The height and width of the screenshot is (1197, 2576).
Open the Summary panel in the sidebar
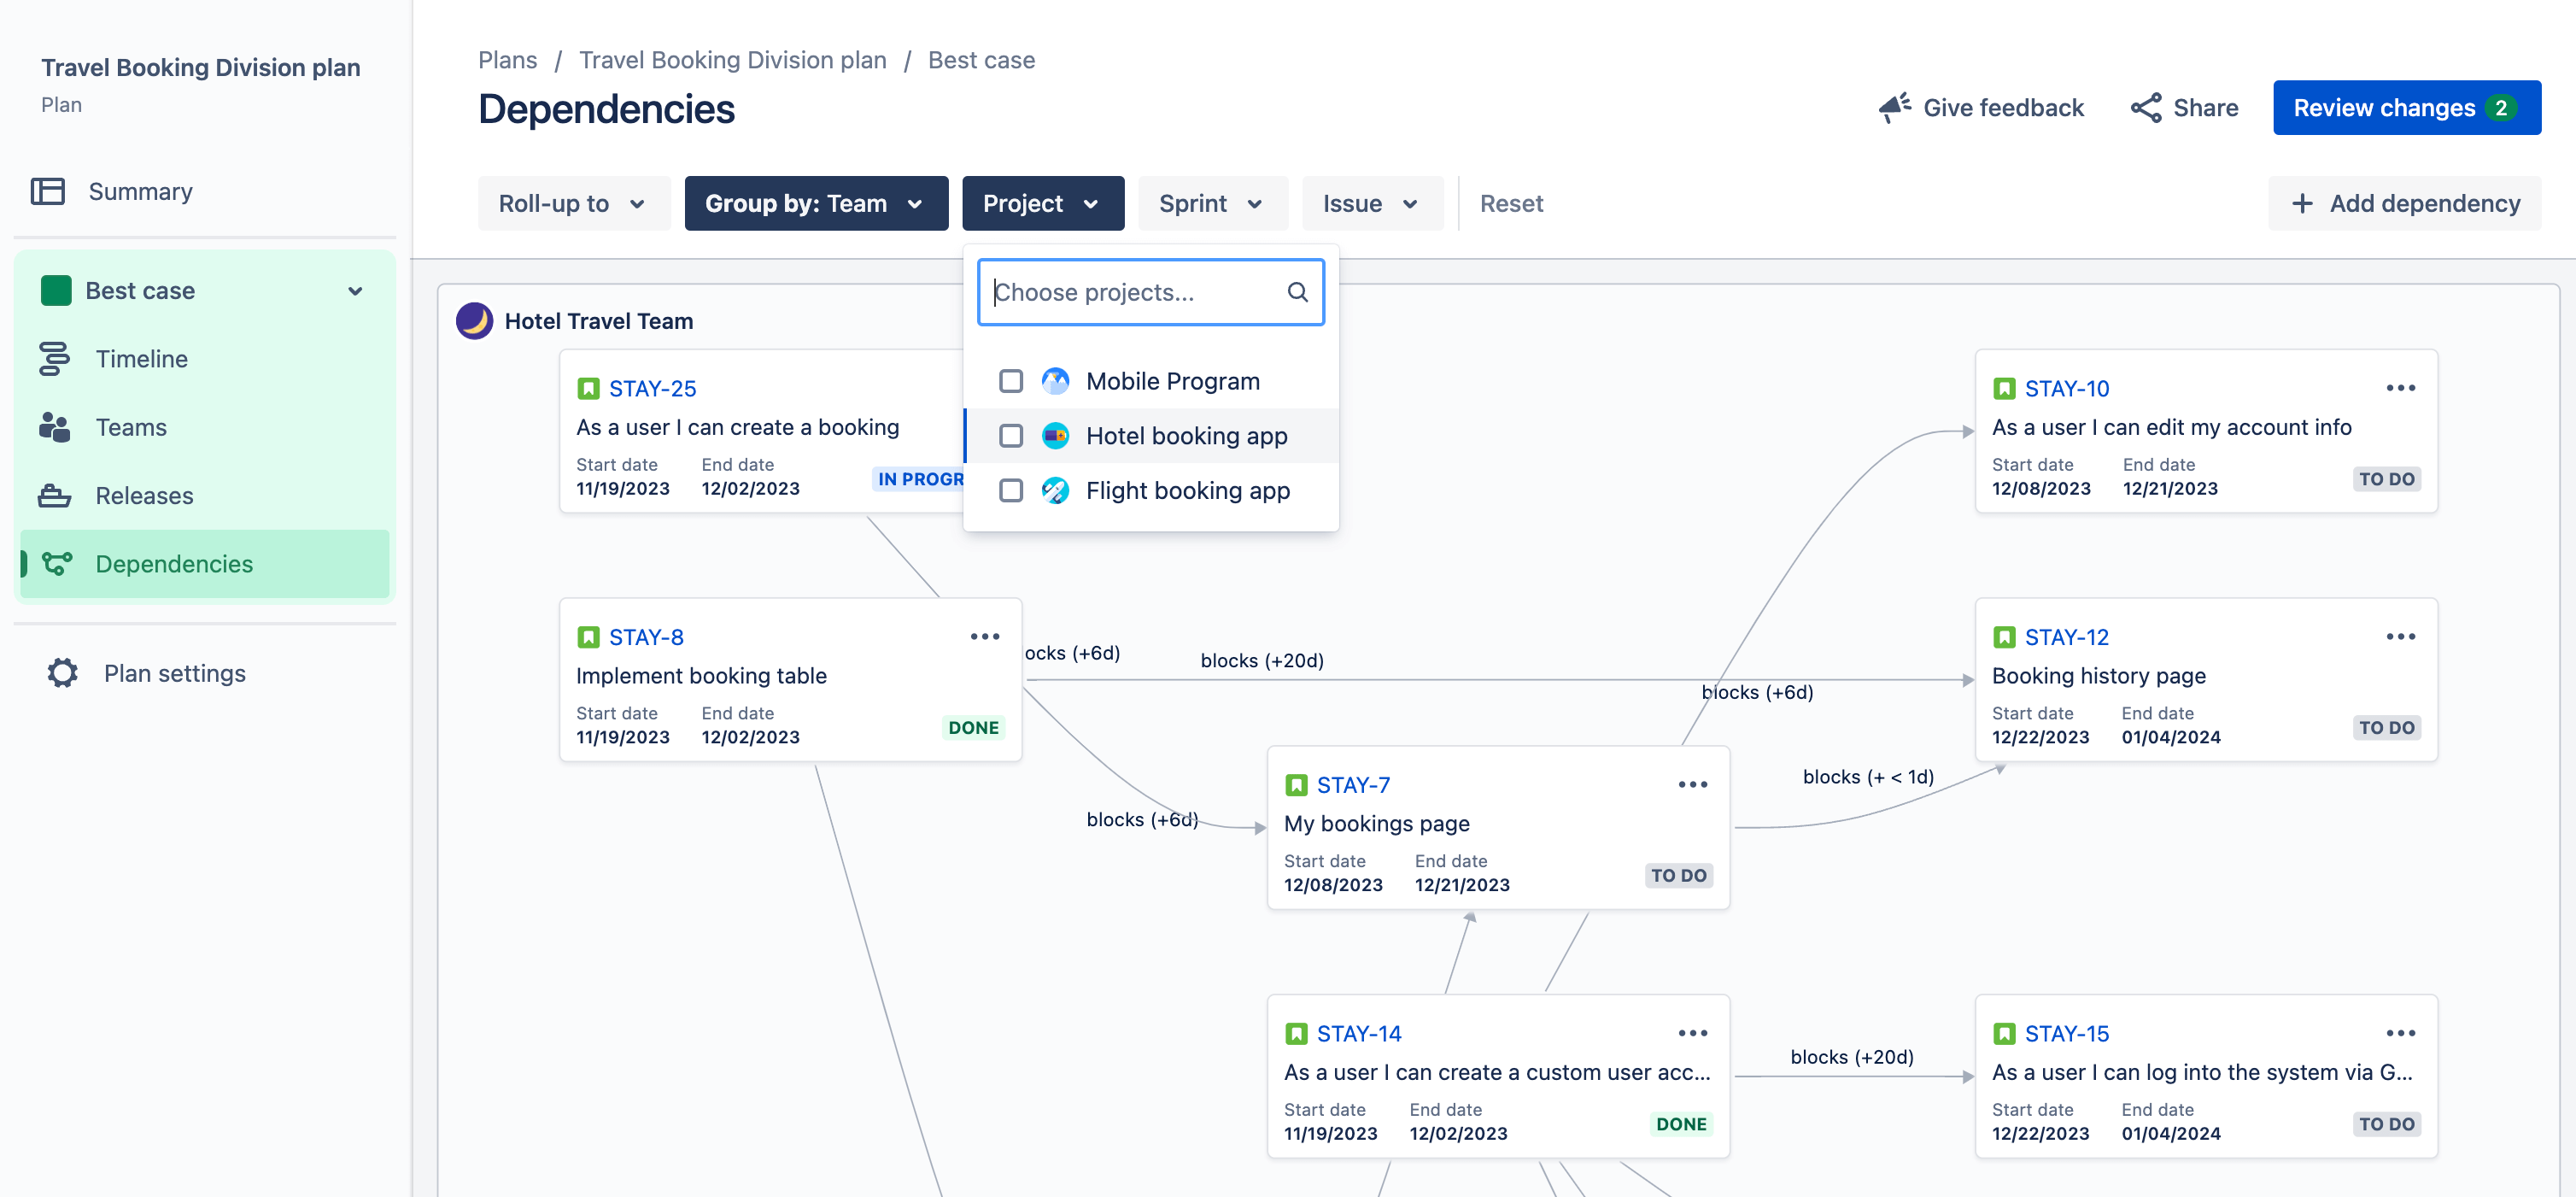tap(140, 191)
